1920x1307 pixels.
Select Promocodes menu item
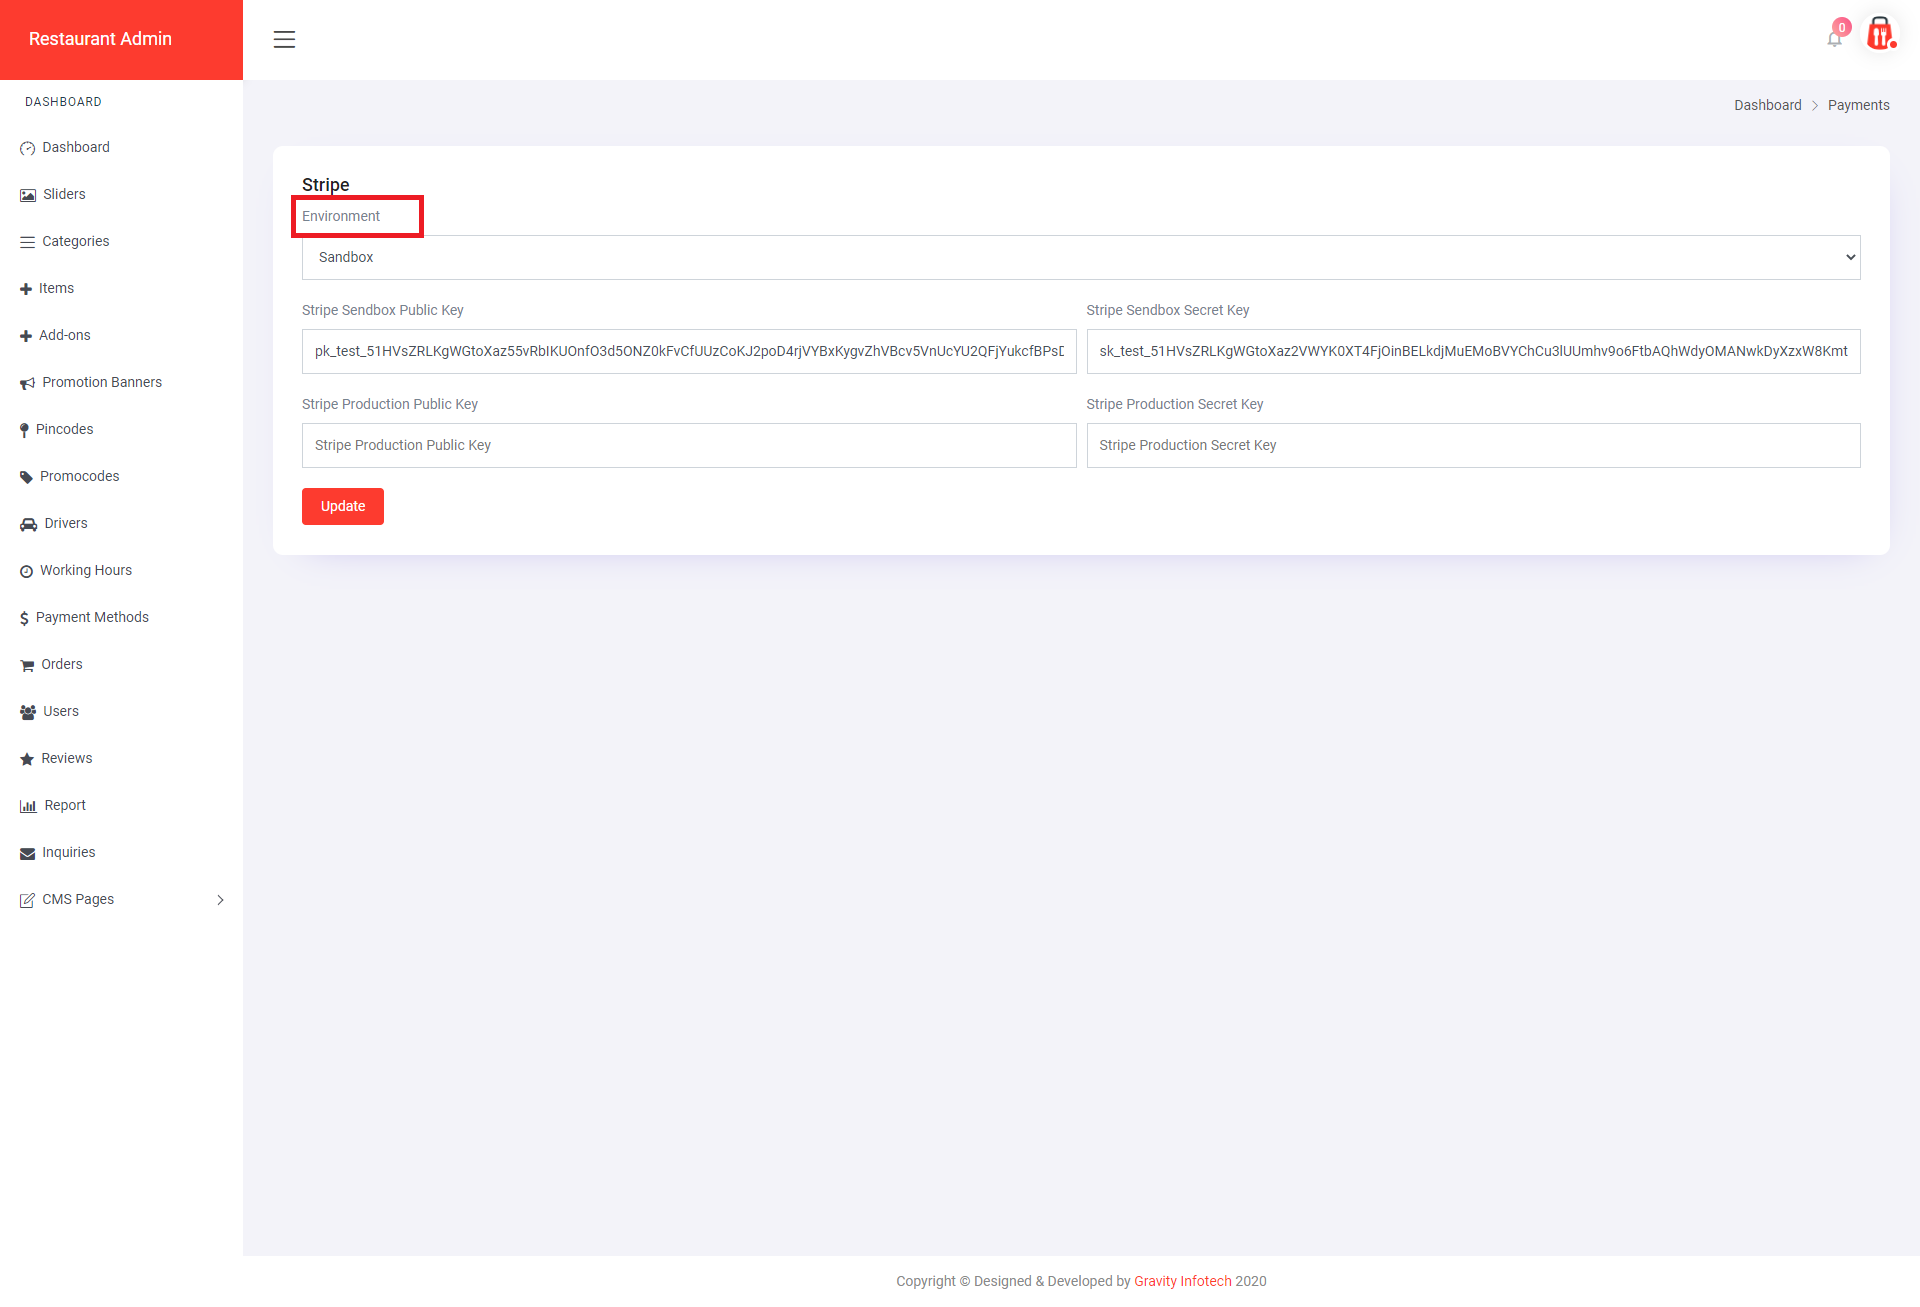click(79, 476)
